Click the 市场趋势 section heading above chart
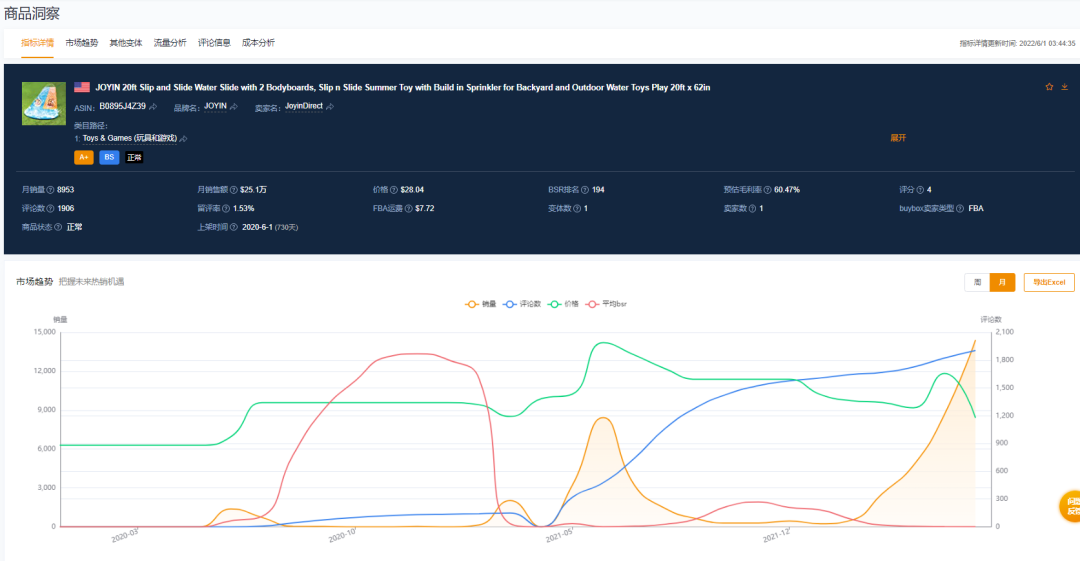This screenshot has width=1080, height=561. [34, 281]
